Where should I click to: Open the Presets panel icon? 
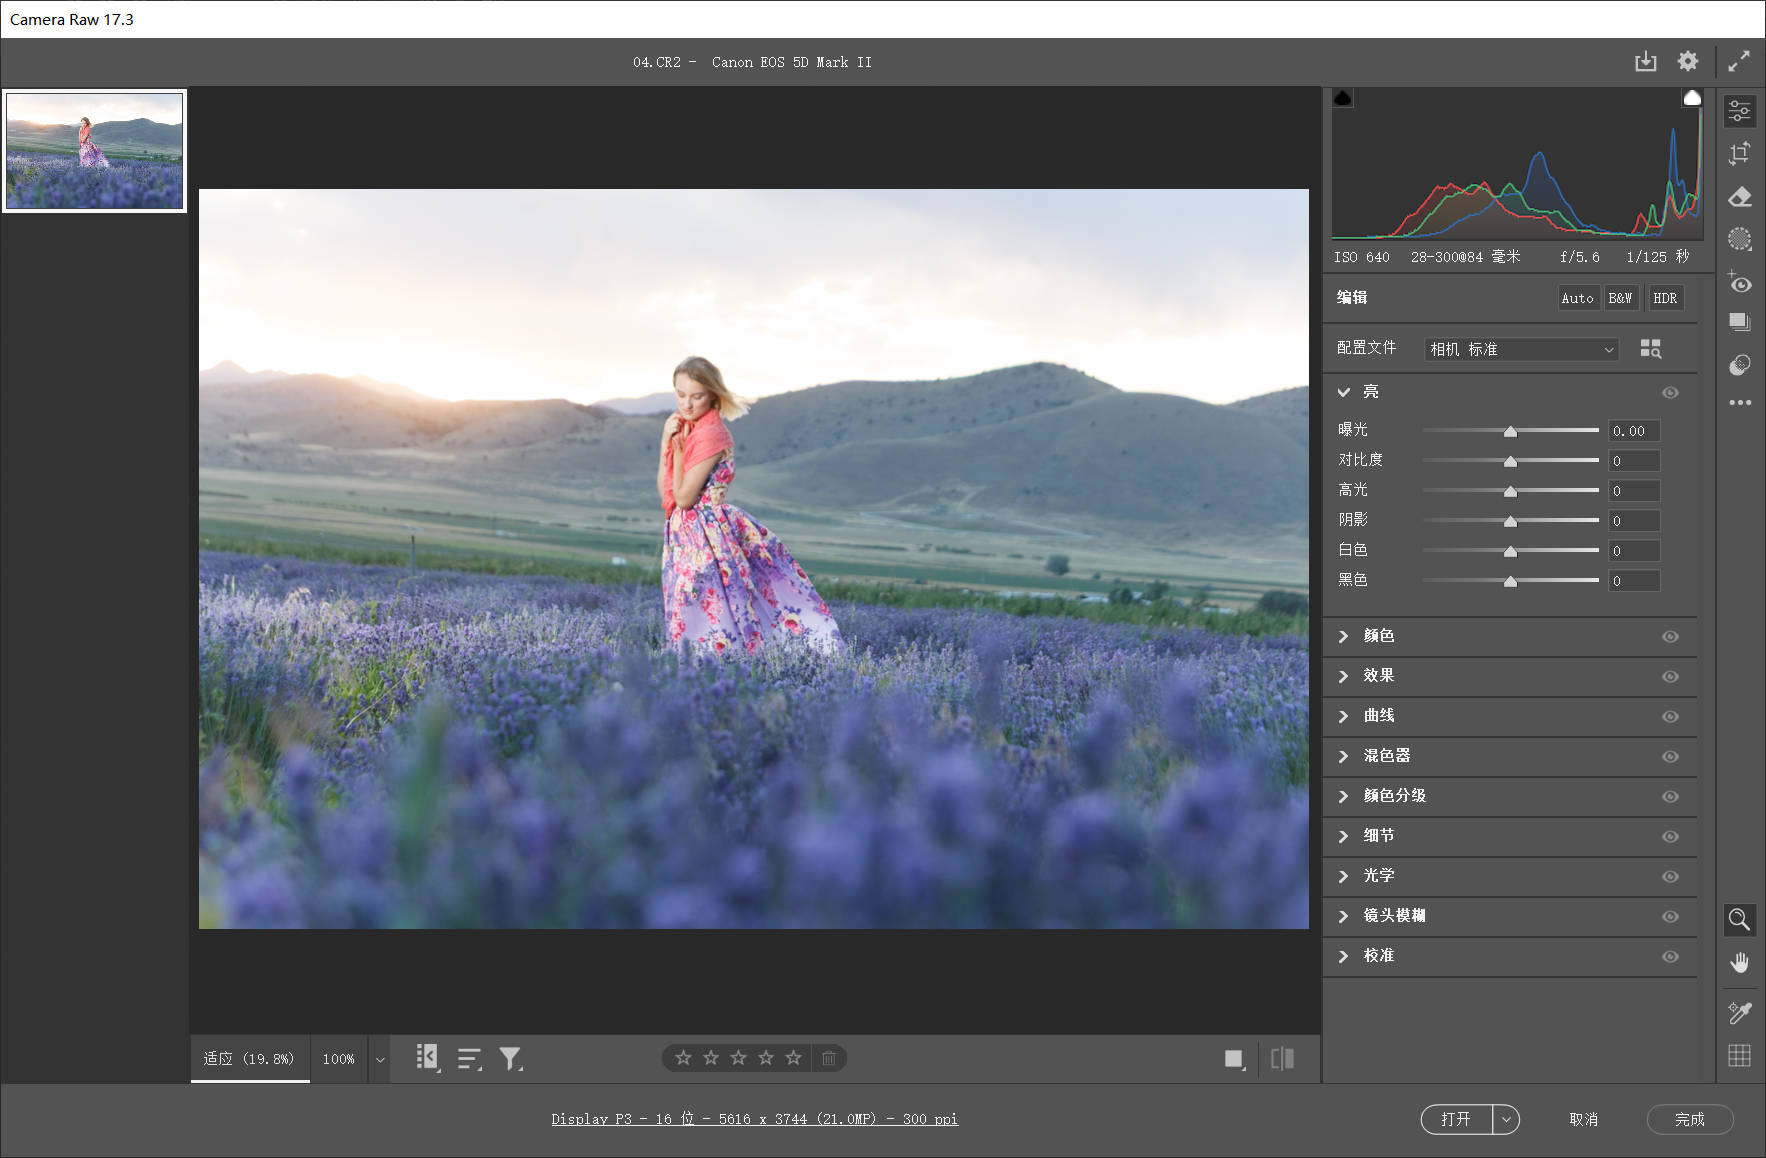(1740, 365)
